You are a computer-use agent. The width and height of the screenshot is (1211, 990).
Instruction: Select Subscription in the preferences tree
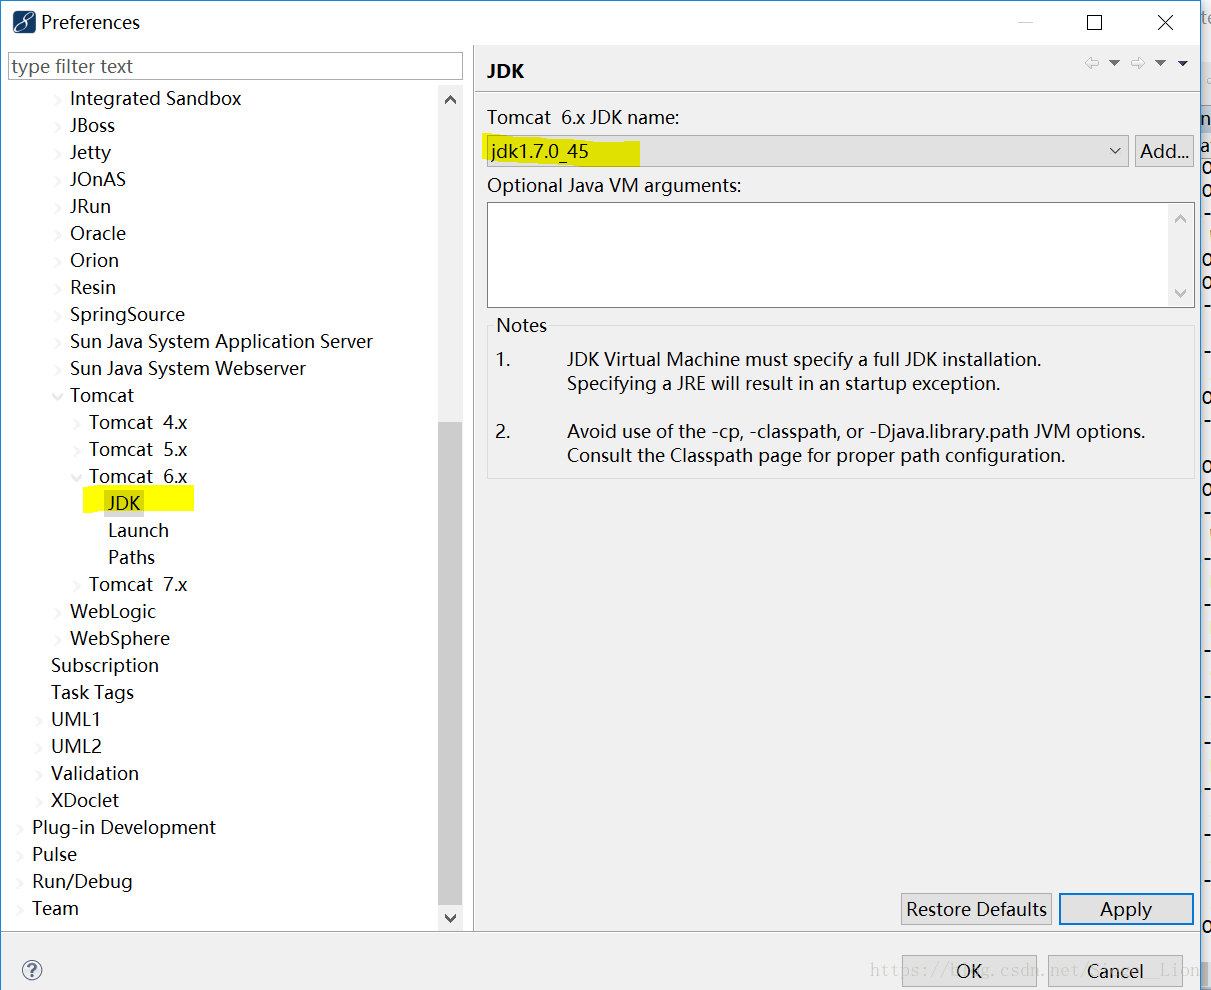(105, 665)
